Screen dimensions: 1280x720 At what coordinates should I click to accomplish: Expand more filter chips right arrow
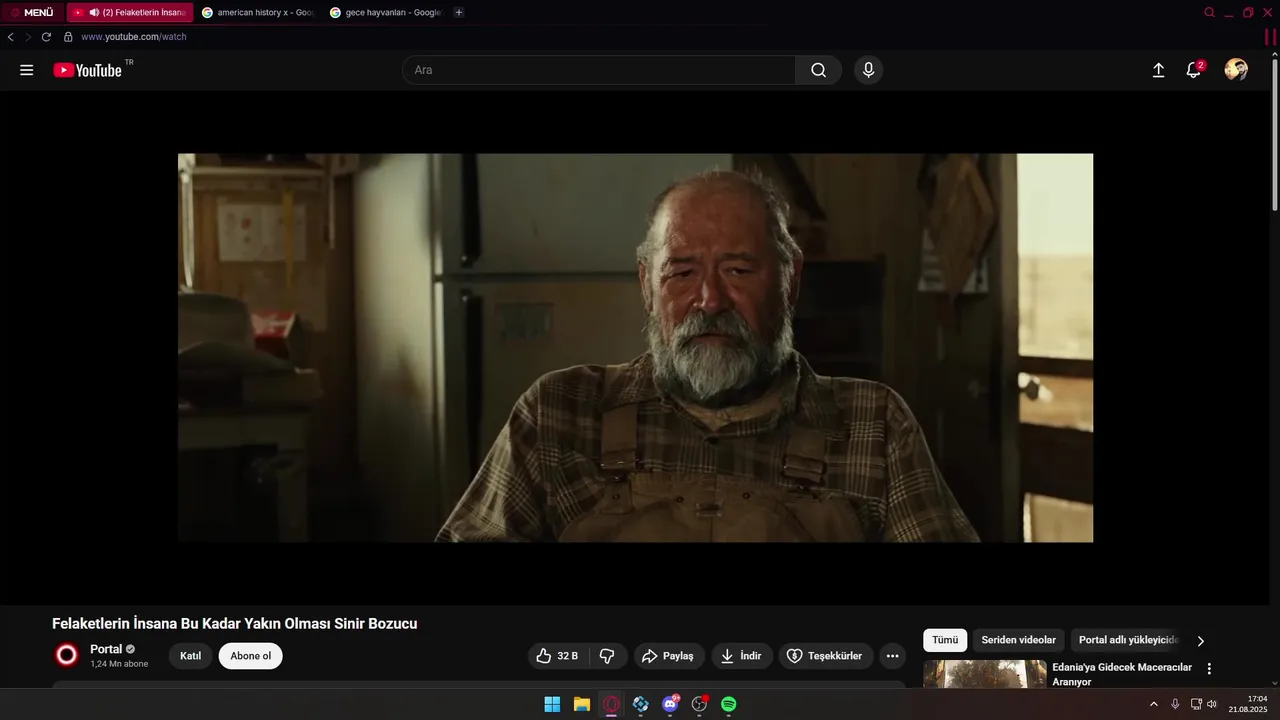click(x=1201, y=641)
